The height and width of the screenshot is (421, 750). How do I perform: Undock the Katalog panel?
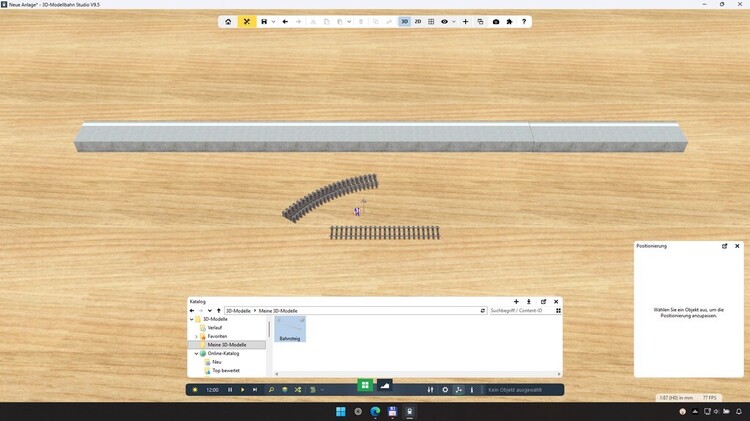[x=543, y=301]
